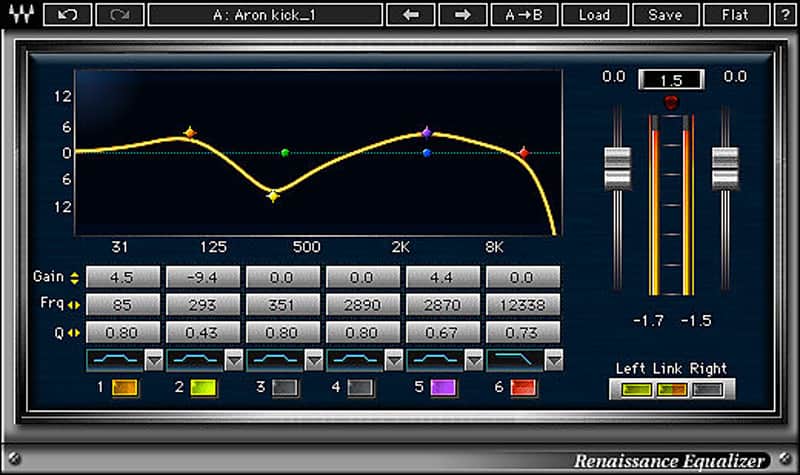Click band 5 bell filter shape icon

coord(436,360)
